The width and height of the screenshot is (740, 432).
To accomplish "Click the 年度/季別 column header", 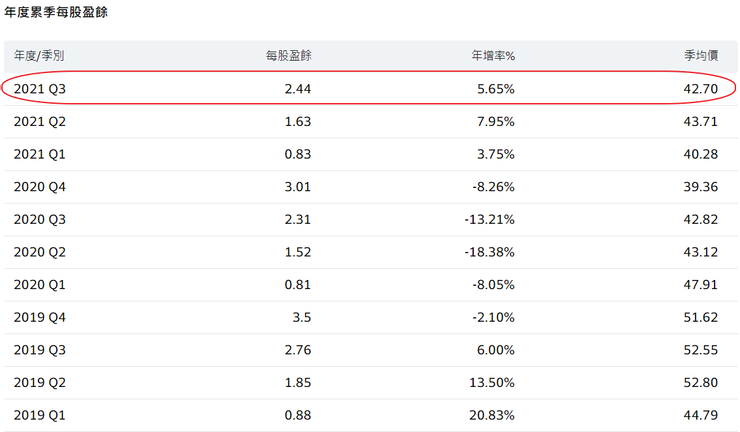I will (39, 56).
